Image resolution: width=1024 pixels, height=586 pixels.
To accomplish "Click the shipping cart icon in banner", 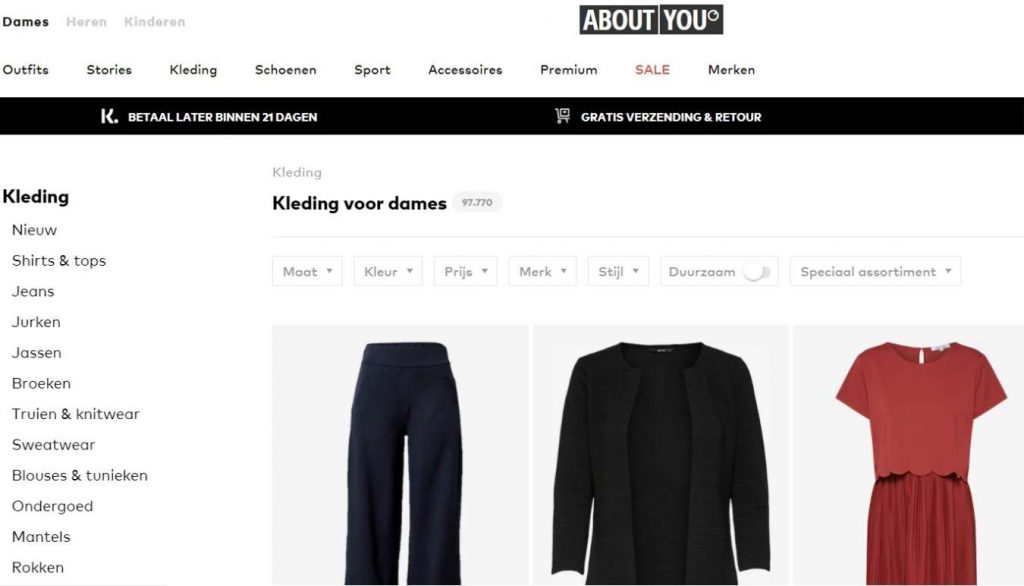I will pos(562,116).
